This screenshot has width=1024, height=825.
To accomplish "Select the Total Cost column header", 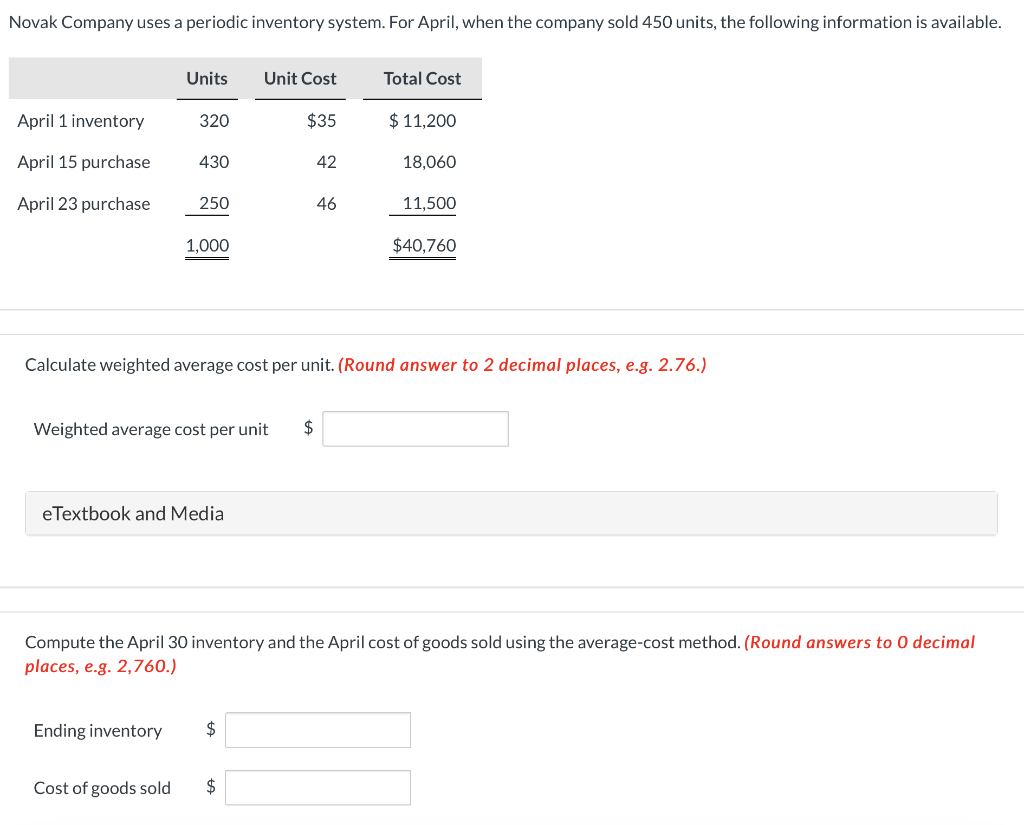I will (x=422, y=78).
